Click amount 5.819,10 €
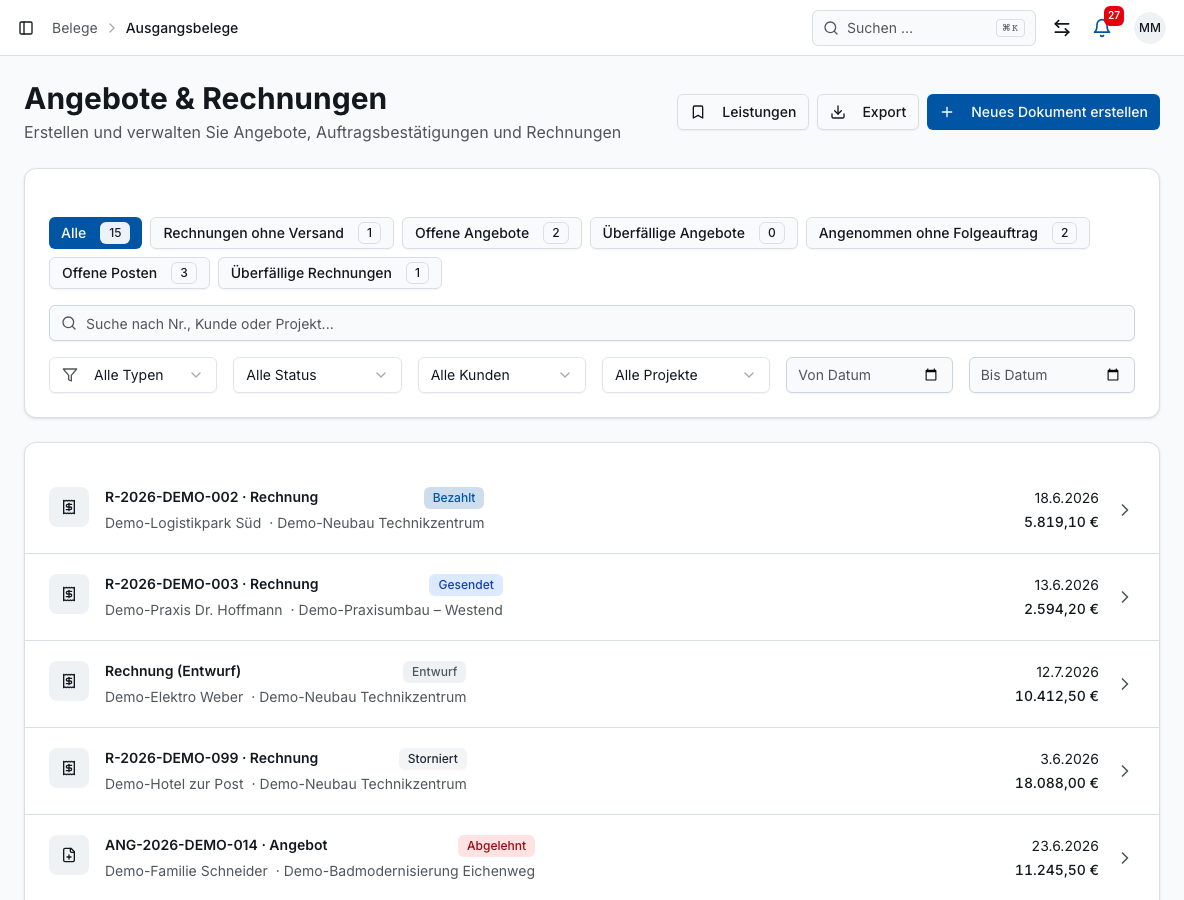Viewport: 1184px width, 900px height. (x=1061, y=522)
